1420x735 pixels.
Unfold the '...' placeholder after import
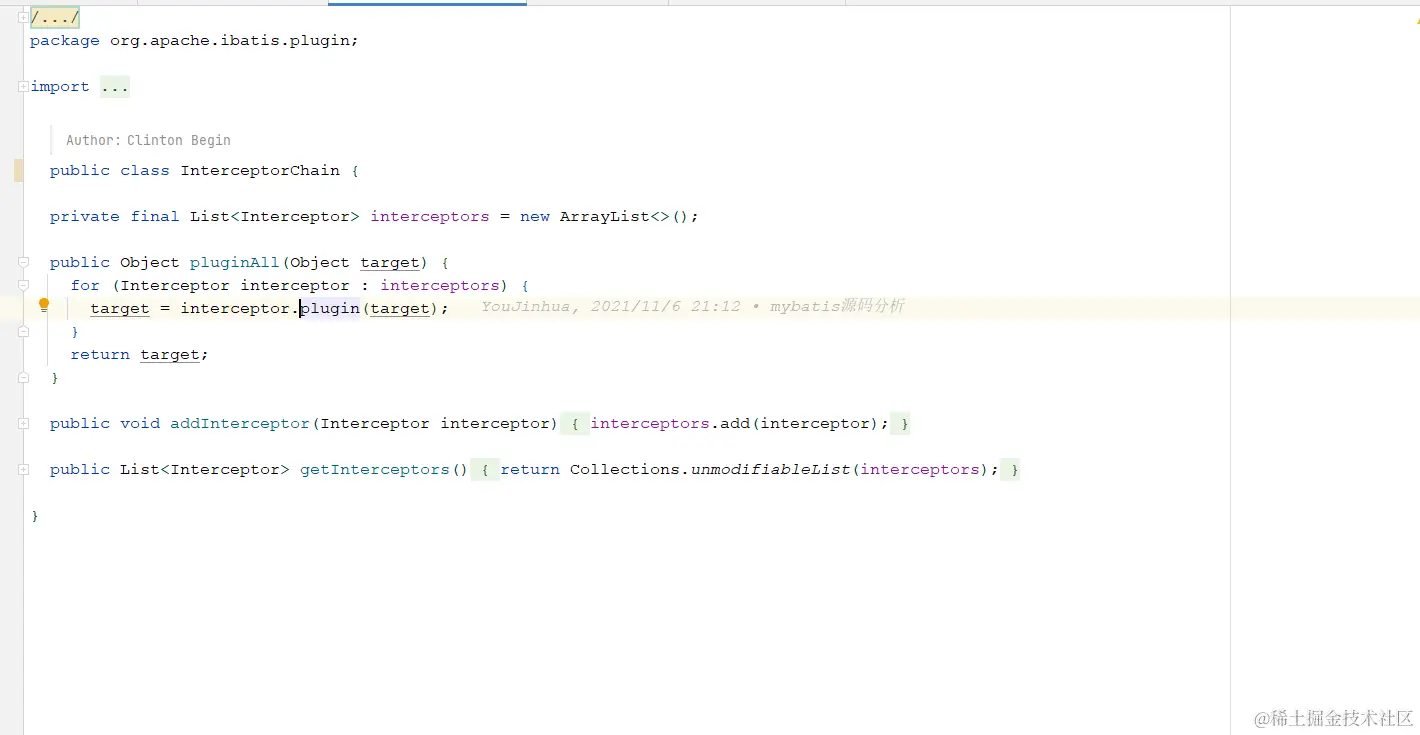pos(115,87)
